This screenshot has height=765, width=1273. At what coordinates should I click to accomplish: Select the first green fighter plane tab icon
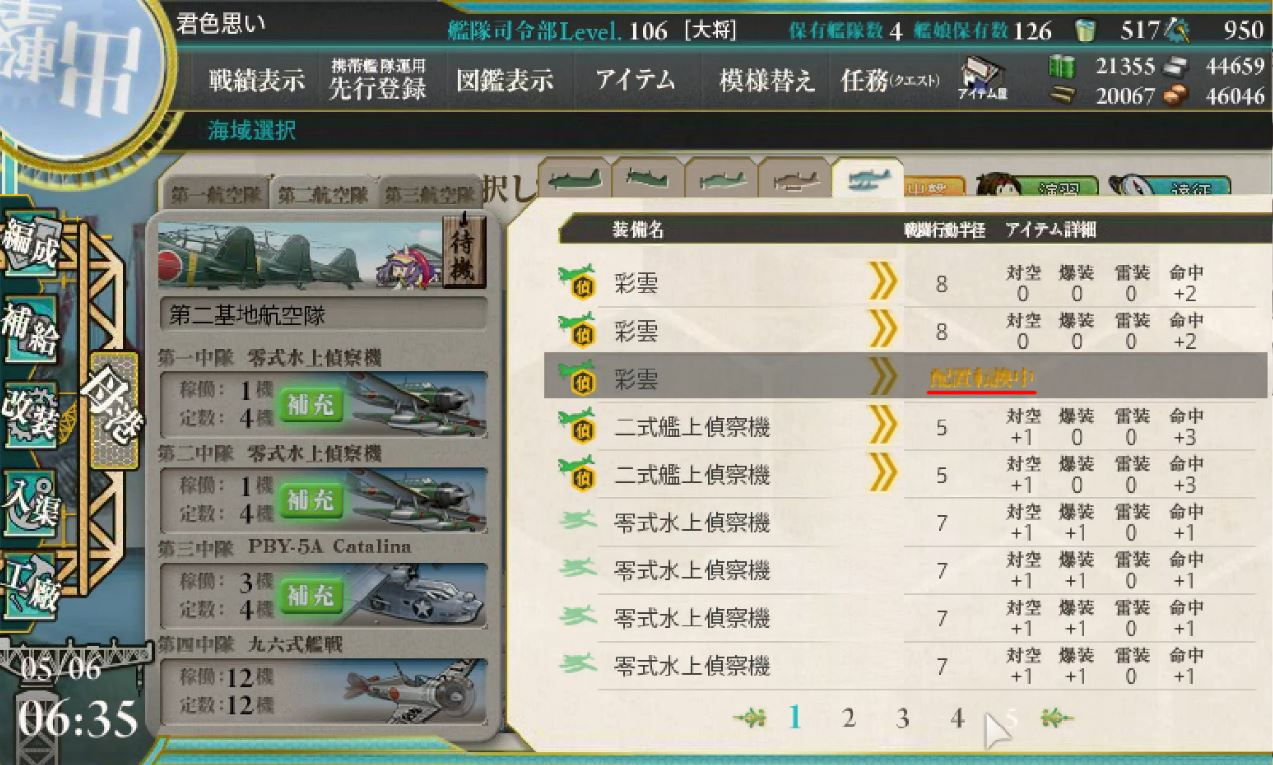[574, 180]
